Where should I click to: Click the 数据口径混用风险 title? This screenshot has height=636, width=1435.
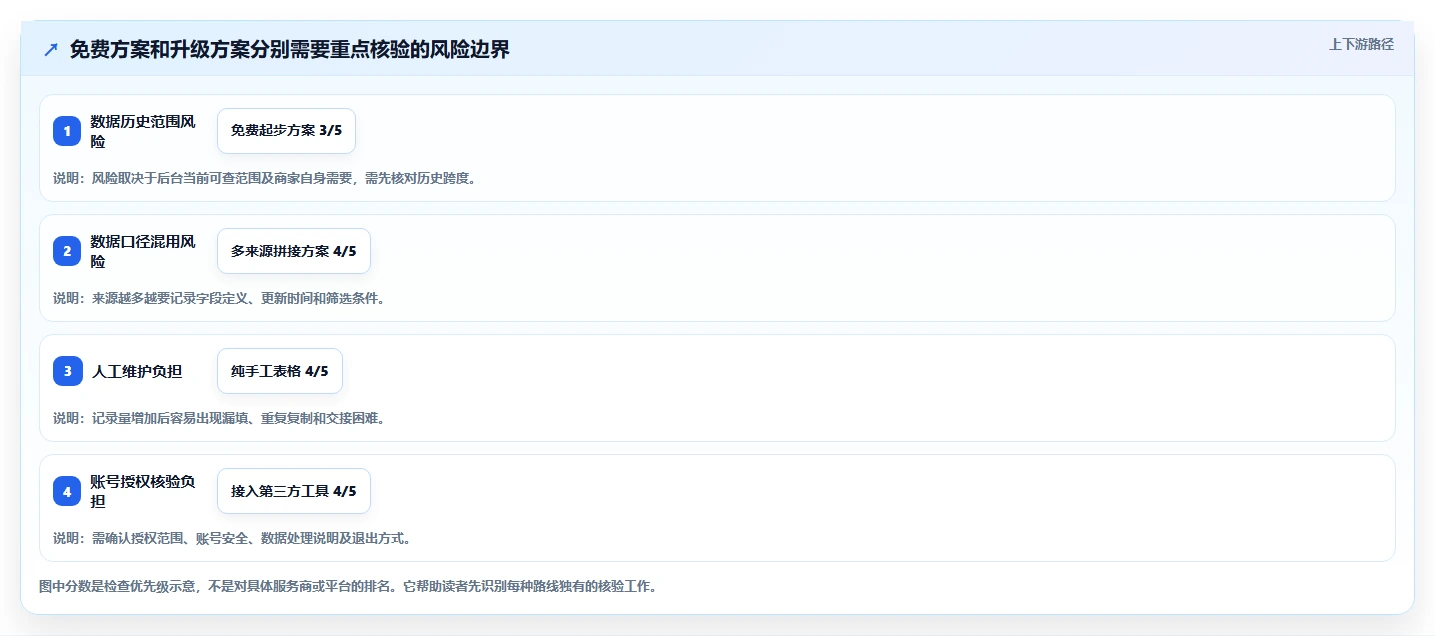[x=143, y=251]
